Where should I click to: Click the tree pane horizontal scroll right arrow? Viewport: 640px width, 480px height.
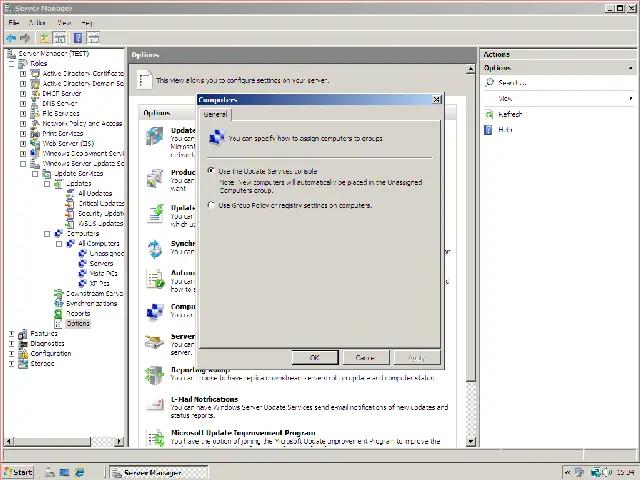coord(119,441)
